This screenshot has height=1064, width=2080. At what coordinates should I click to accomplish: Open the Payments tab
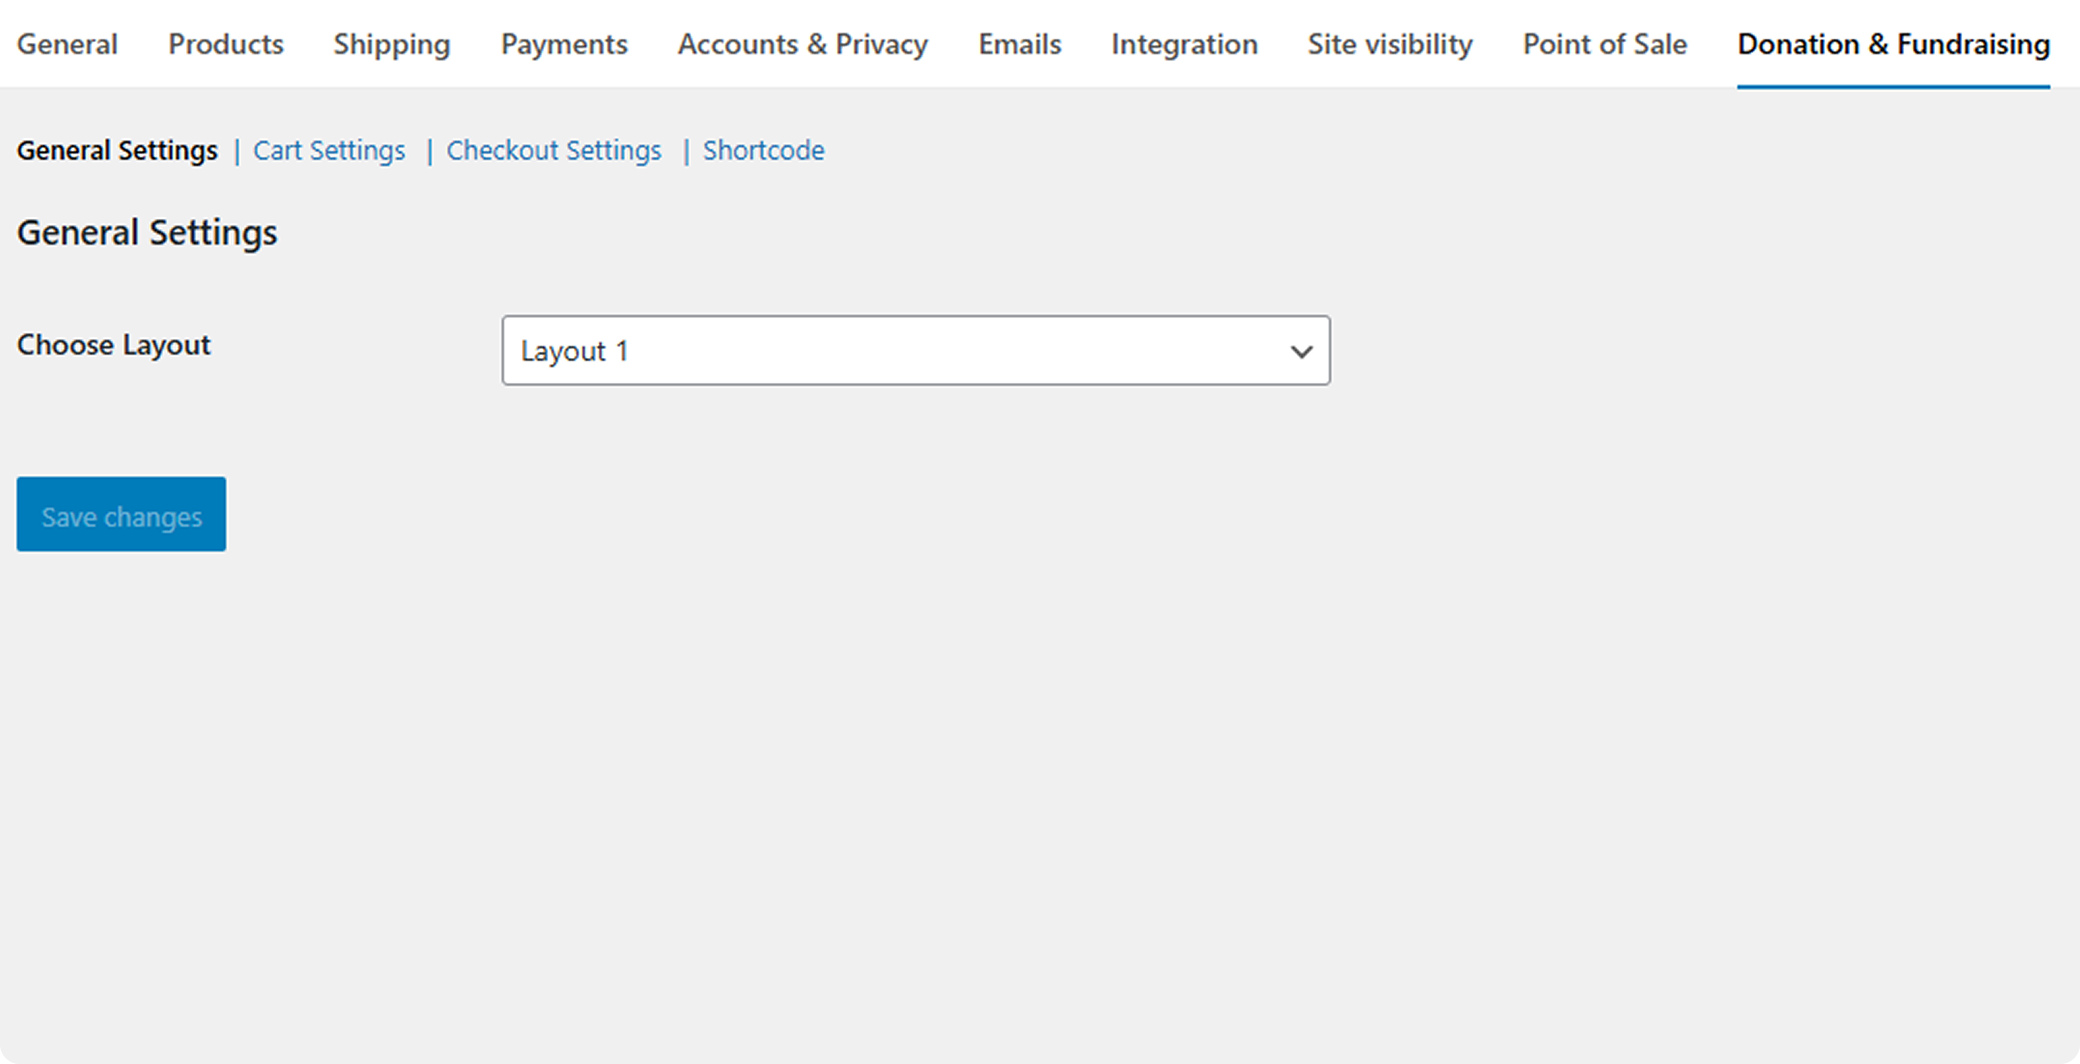[x=564, y=44]
